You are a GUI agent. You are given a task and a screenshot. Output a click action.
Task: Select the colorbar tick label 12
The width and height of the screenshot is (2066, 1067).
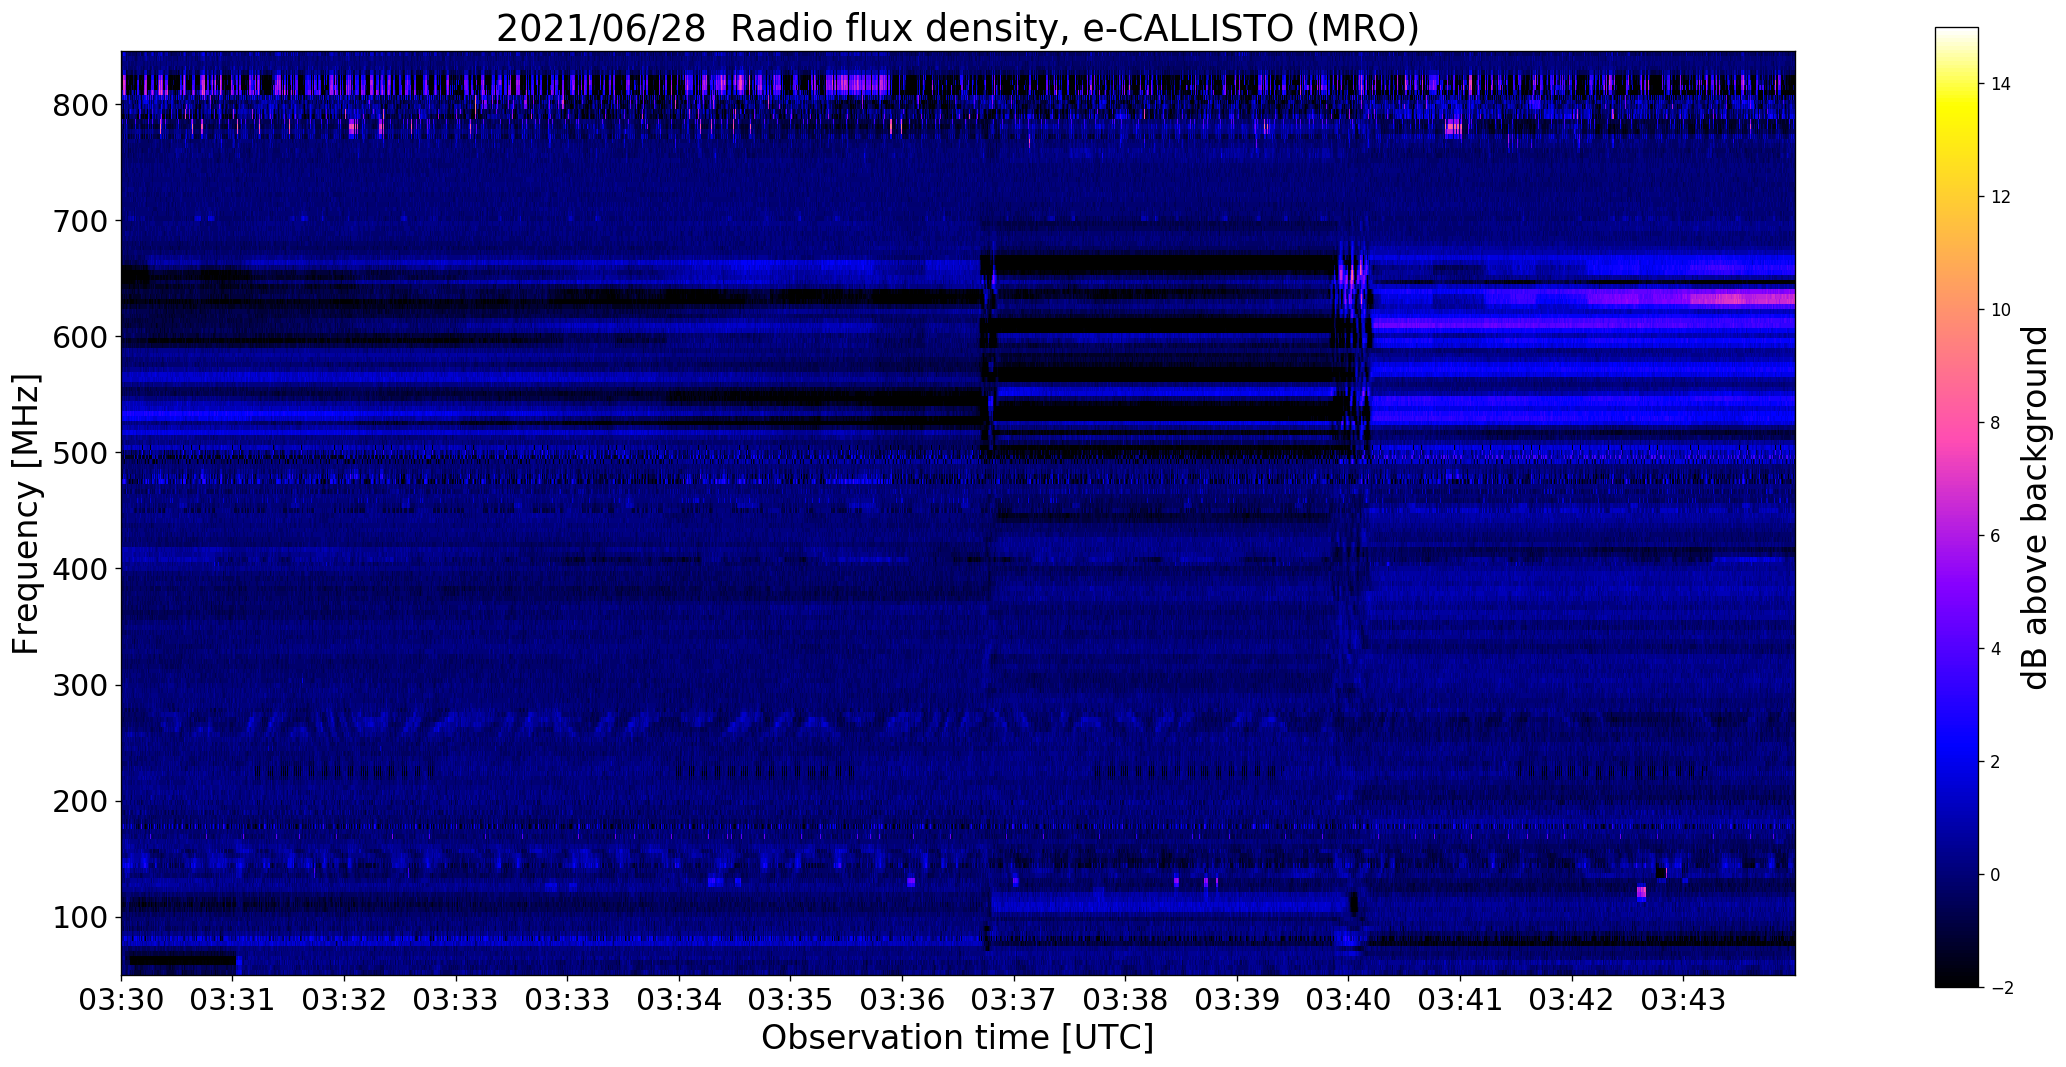click(2001, 197)
